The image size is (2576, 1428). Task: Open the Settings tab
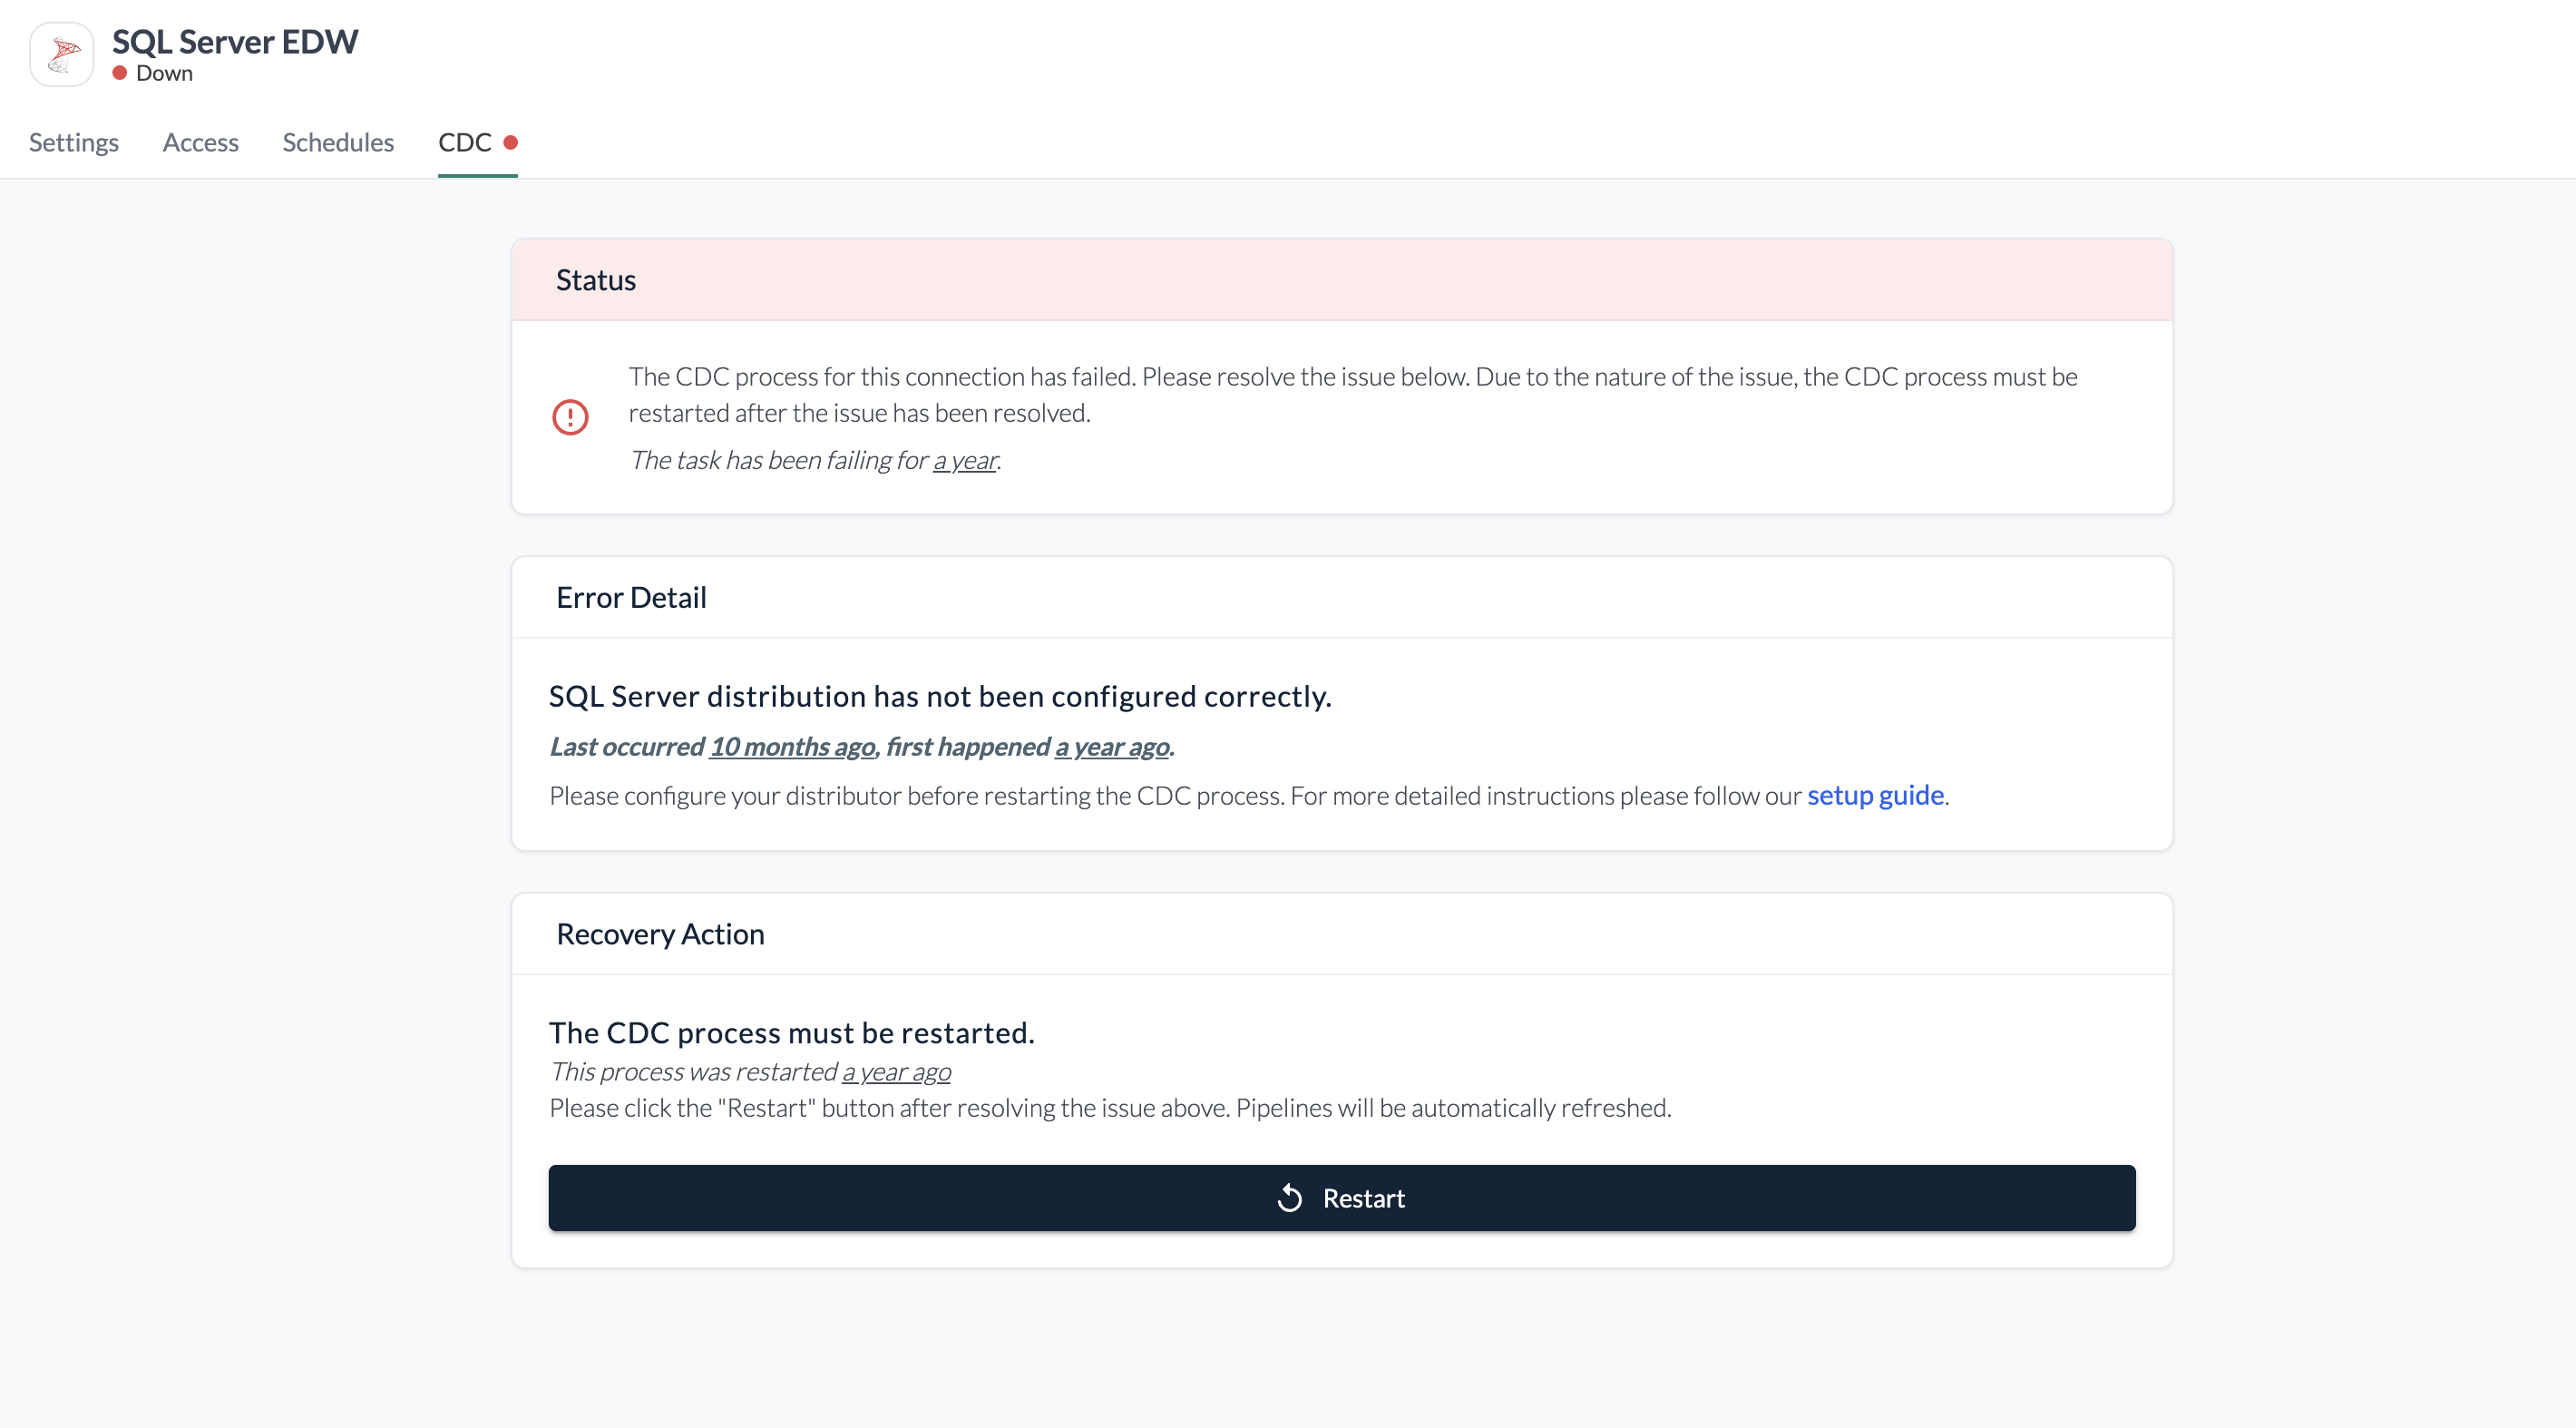(x=74, y=142)
